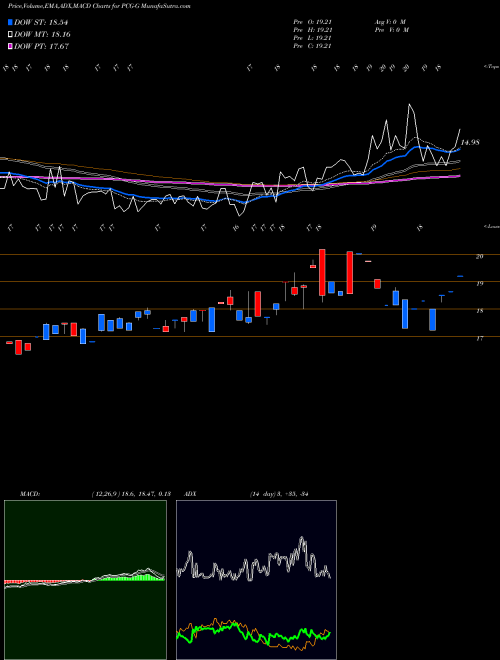Click the 'Pre O: 19.21' value
This screenshot has height=660, width=500.
click(x=312, y=22)
